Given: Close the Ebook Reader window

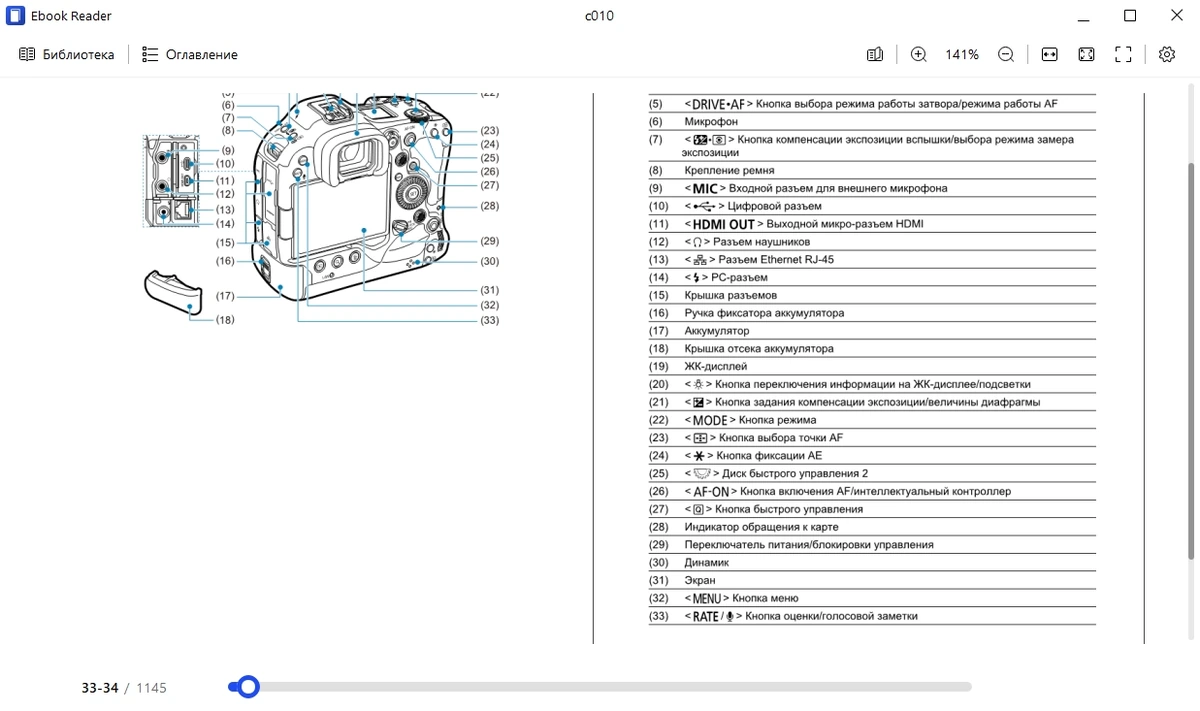Looking at the screenshot, I should pyautogui.click(x=1176, y=16).
